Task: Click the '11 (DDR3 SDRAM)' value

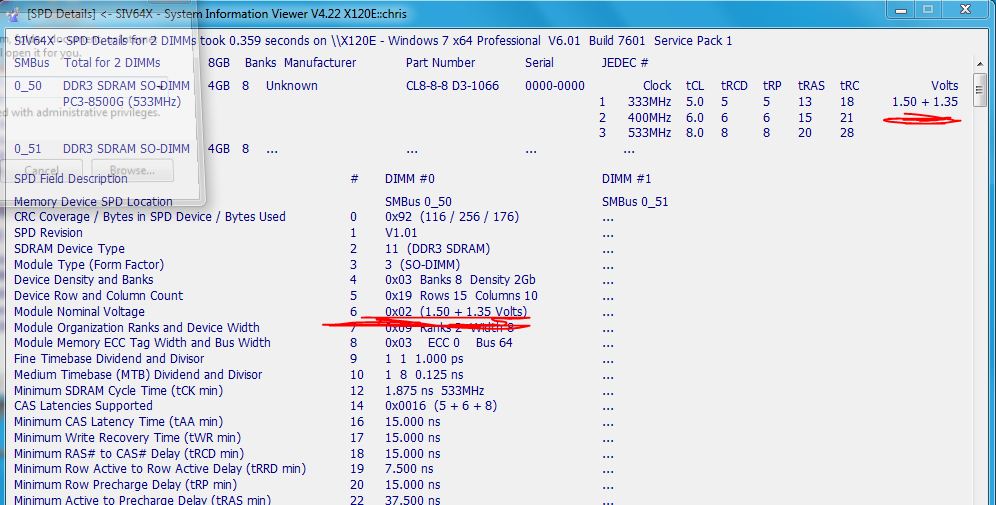Action: tap(437, 249)
